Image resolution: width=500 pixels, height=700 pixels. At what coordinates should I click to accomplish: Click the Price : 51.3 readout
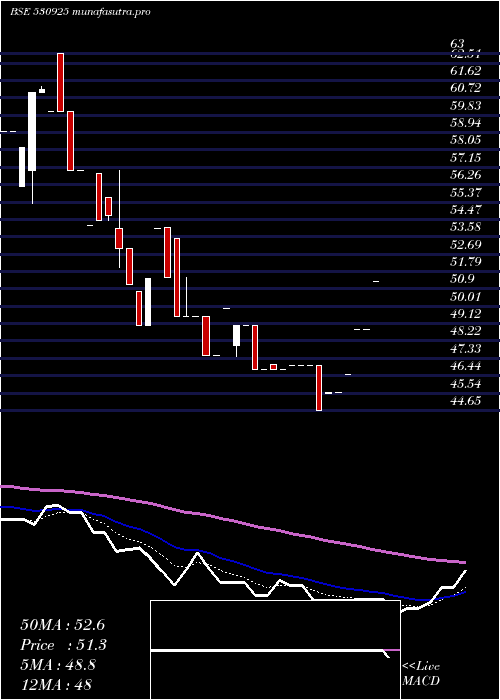click(x=63, y=645)
